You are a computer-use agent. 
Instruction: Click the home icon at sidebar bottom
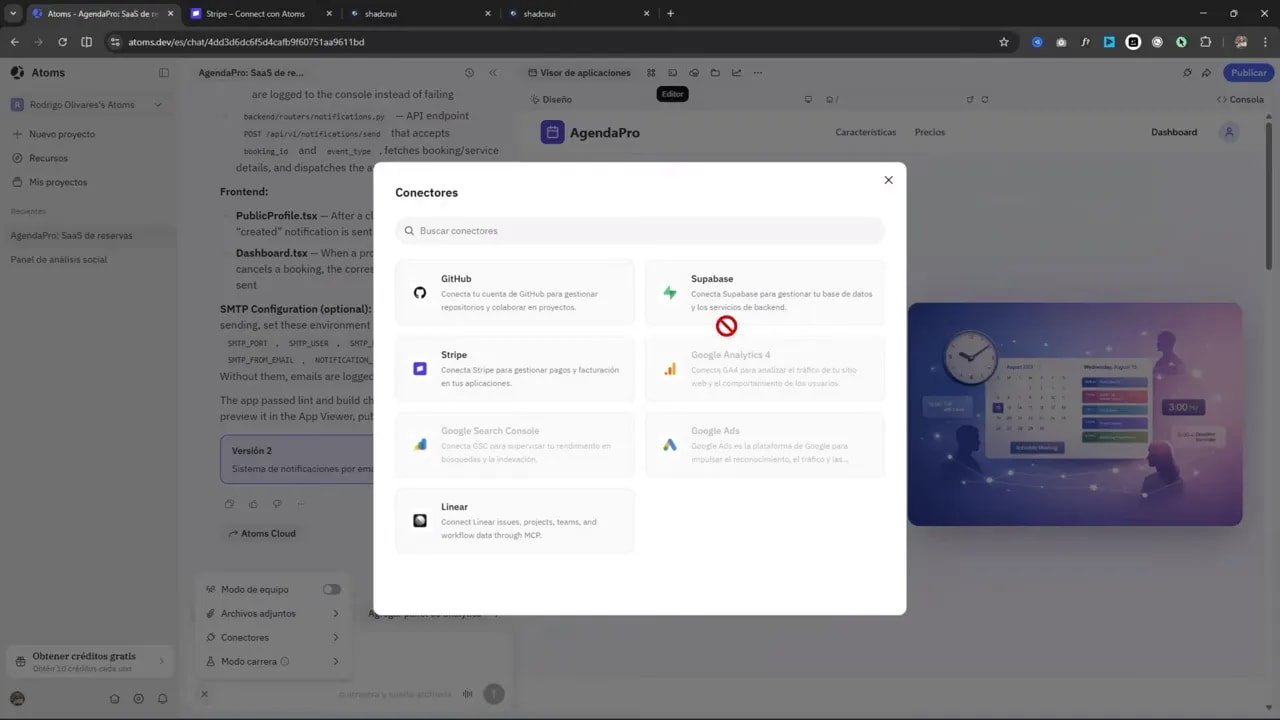click(114, 699)
